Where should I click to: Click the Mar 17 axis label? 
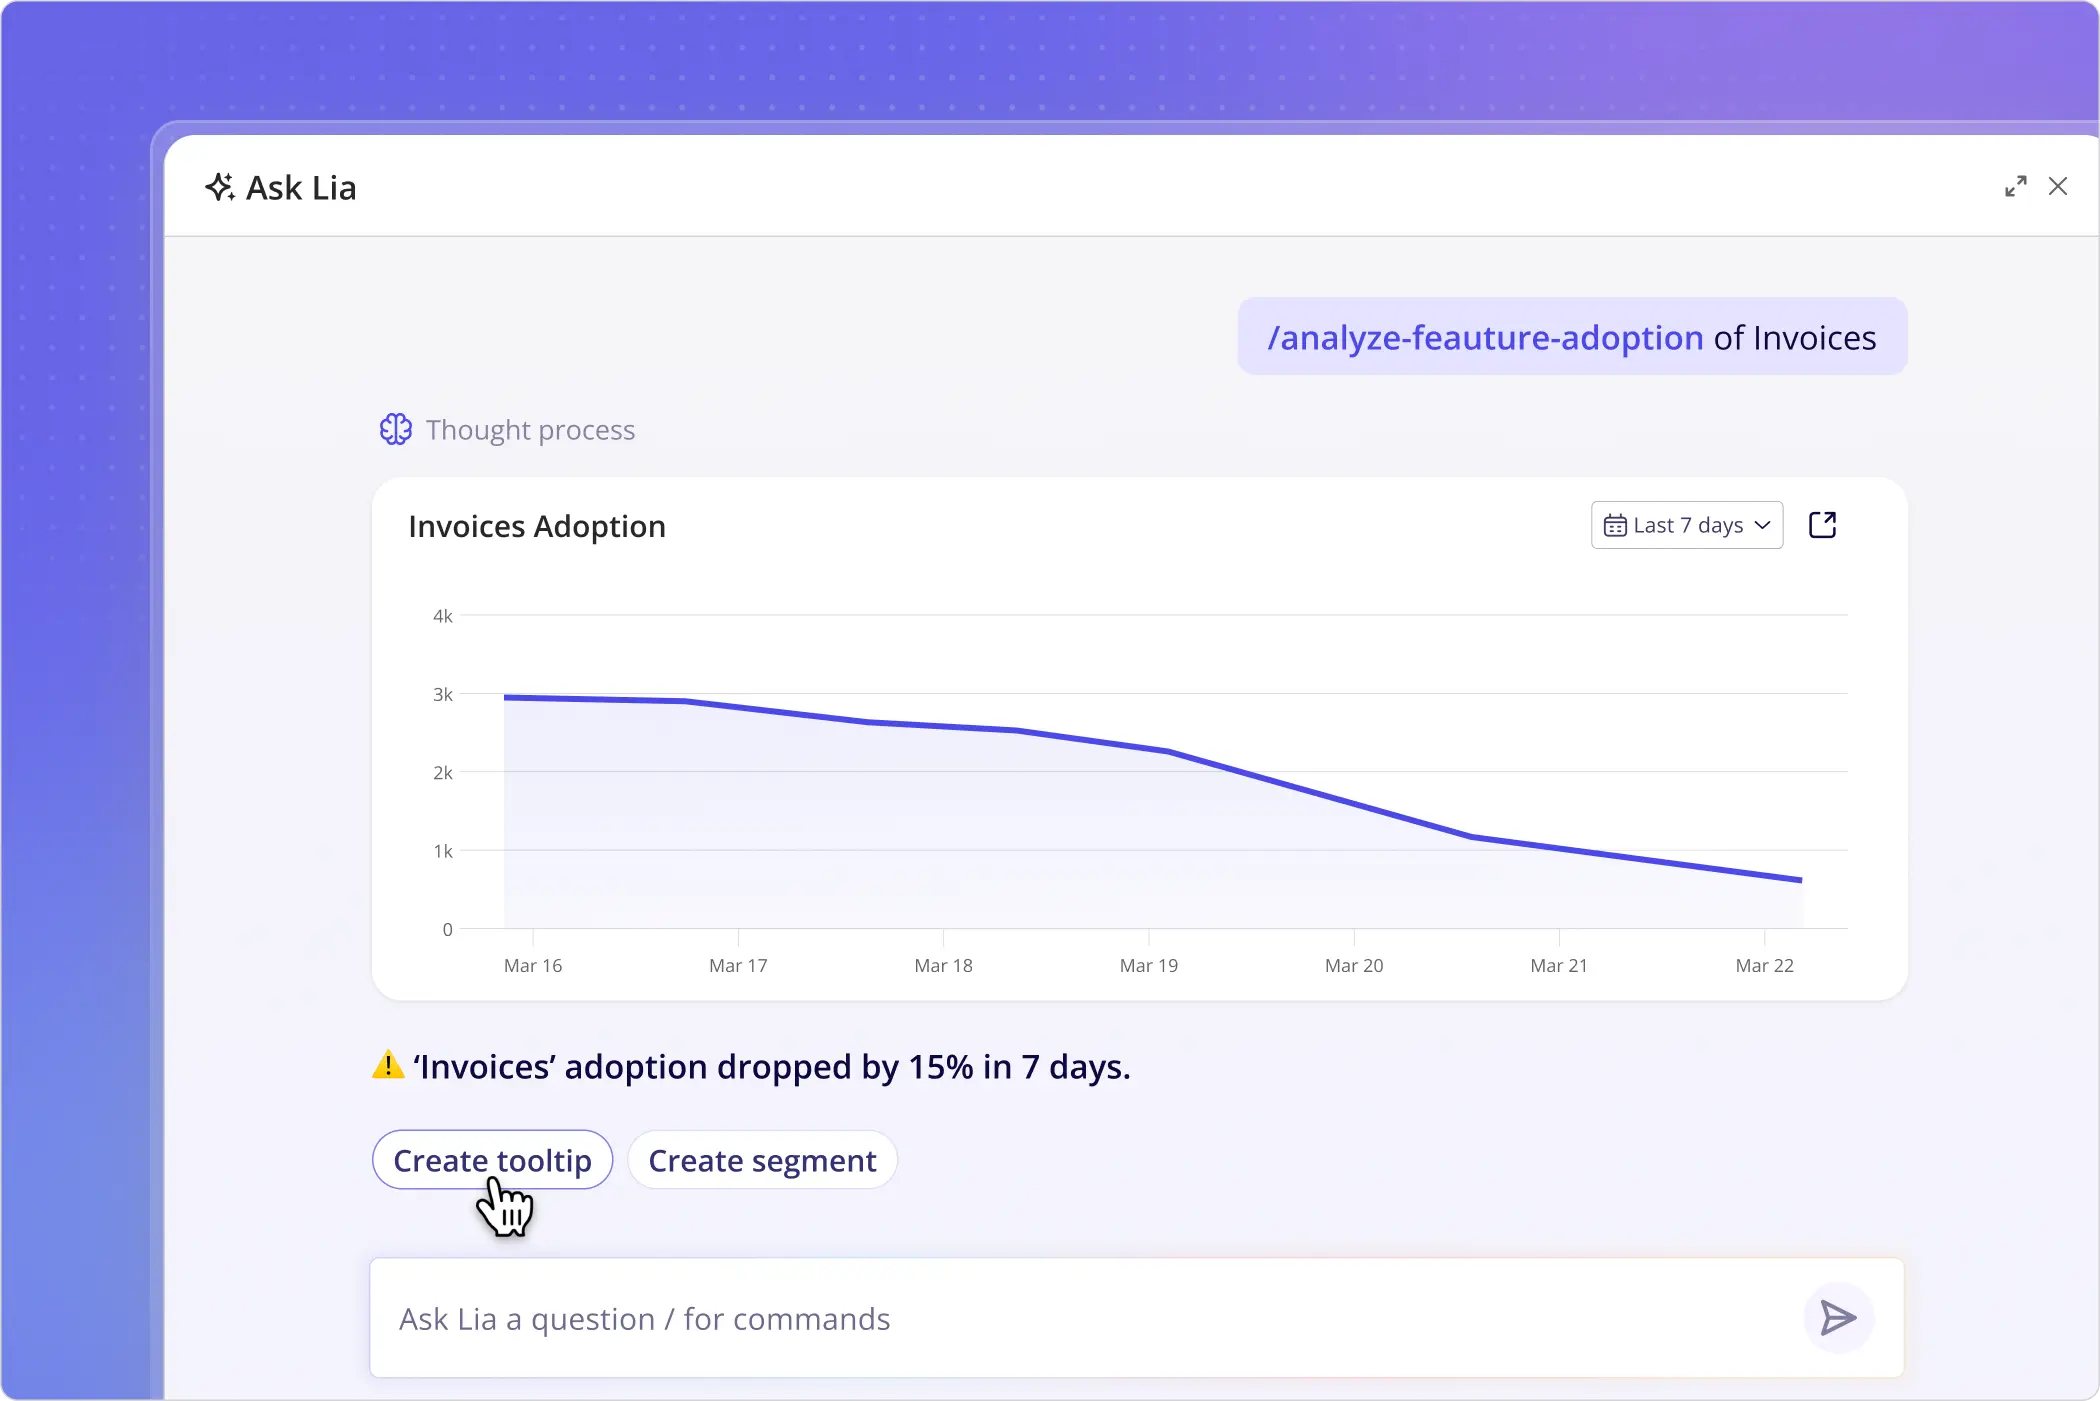(x=738, y=965)
